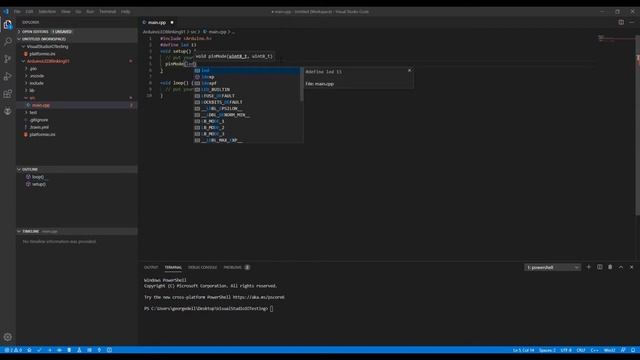Open the Edit menu
The height and width of the screenshot is (360, 640).
point(29,11)
